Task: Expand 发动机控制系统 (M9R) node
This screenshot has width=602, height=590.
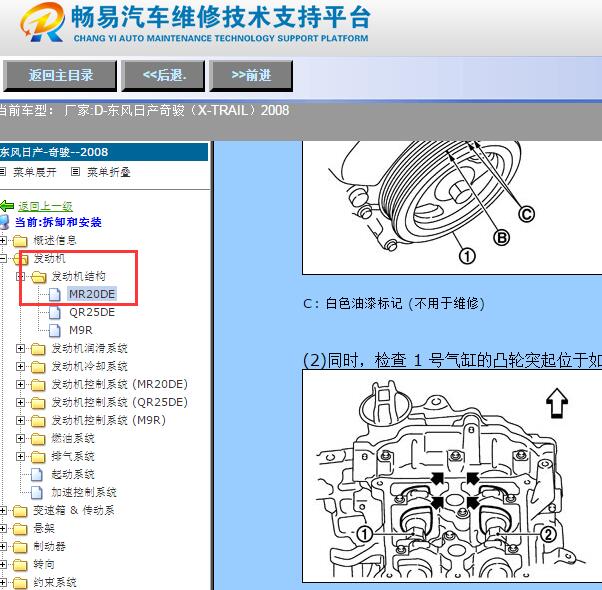Action: coord(20,420)
